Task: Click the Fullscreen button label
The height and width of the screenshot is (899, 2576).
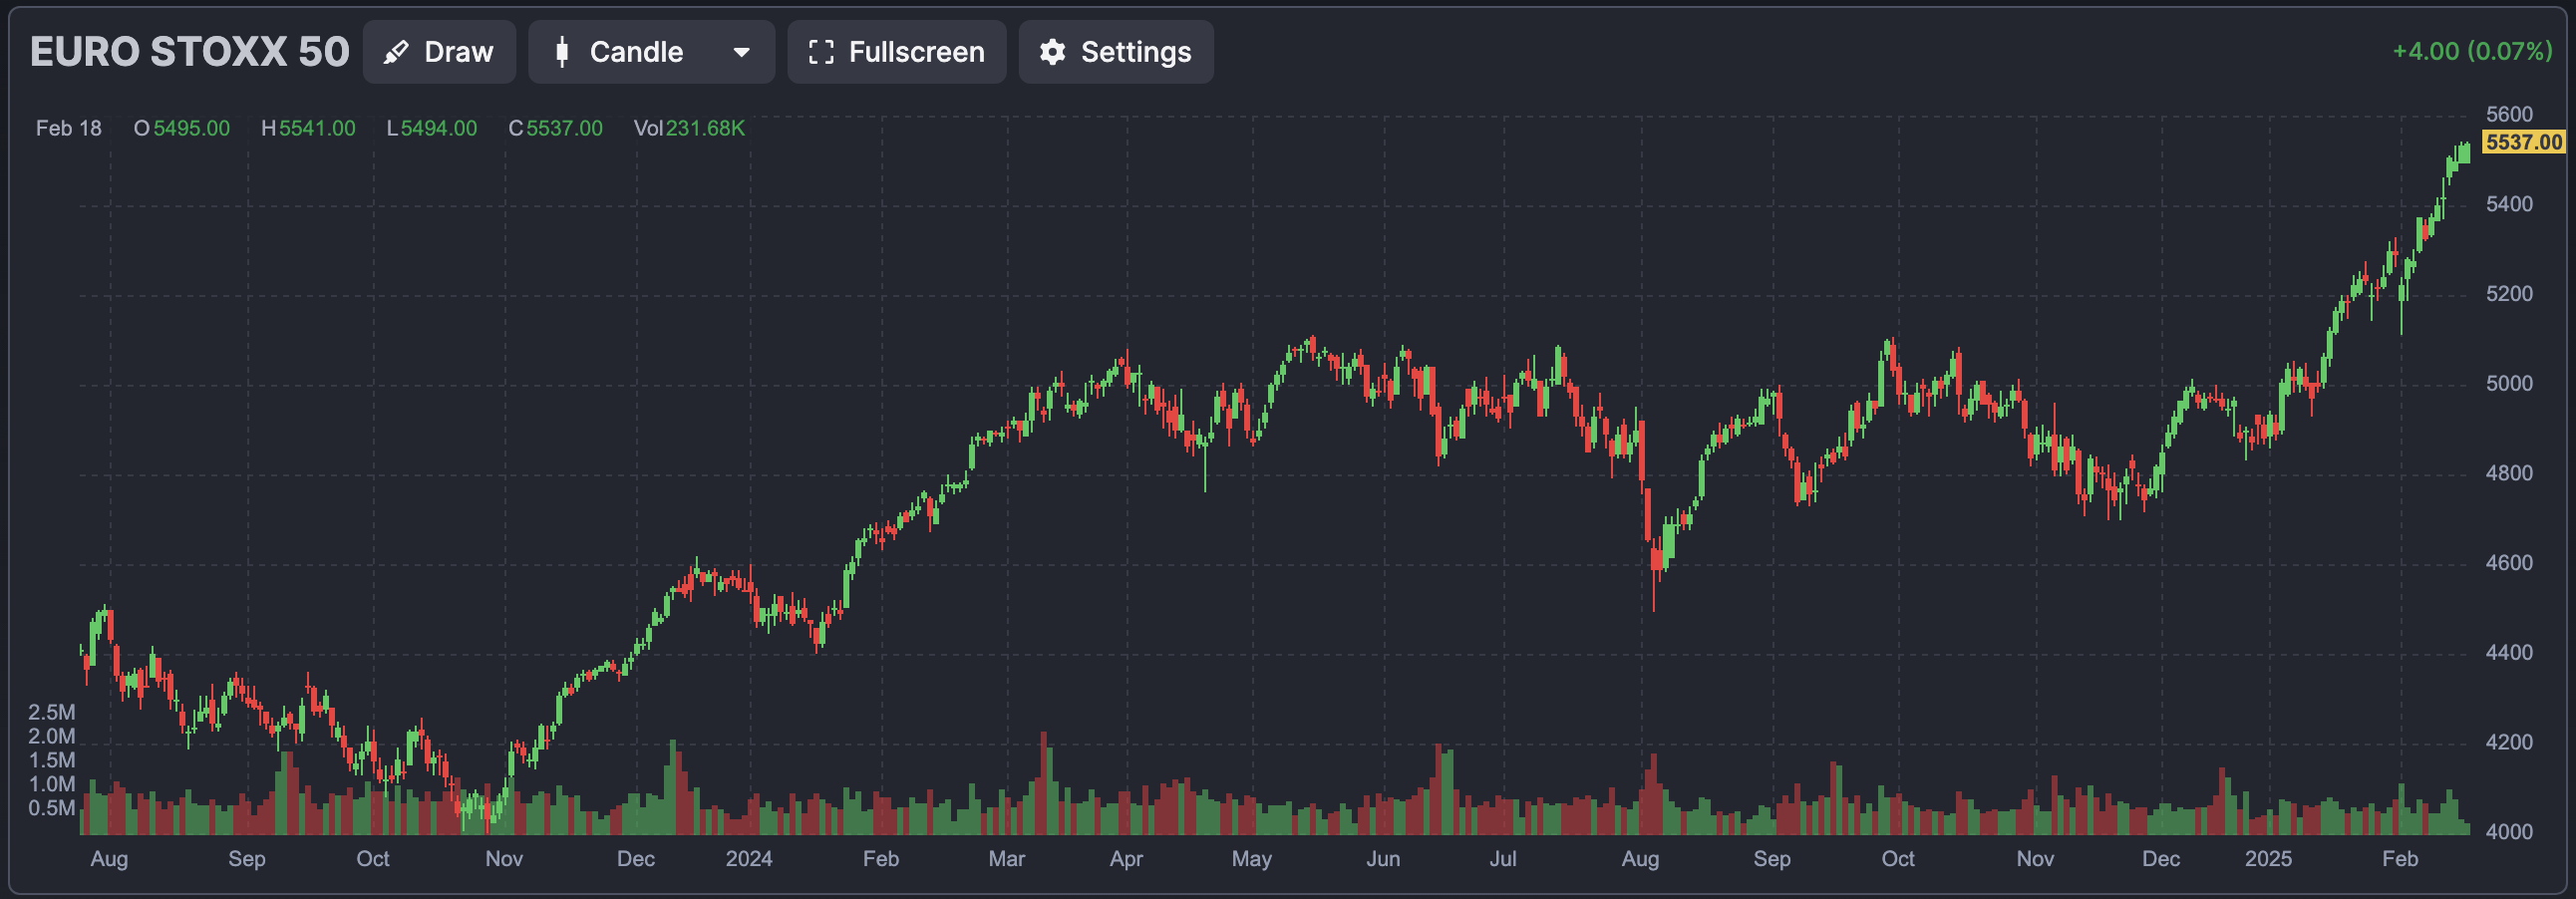Action: 916,52
